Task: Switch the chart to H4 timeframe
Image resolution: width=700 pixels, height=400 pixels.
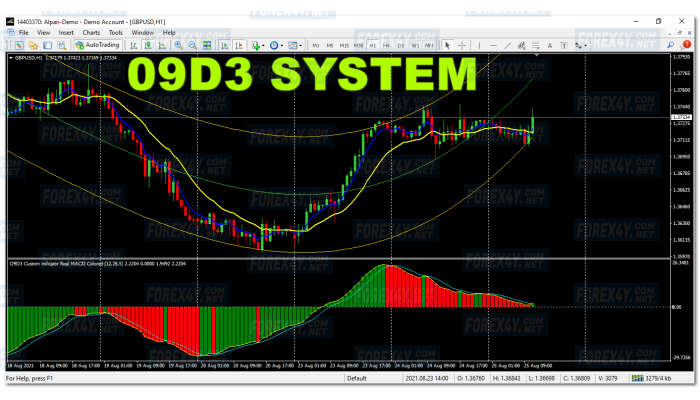Action: 387,45
